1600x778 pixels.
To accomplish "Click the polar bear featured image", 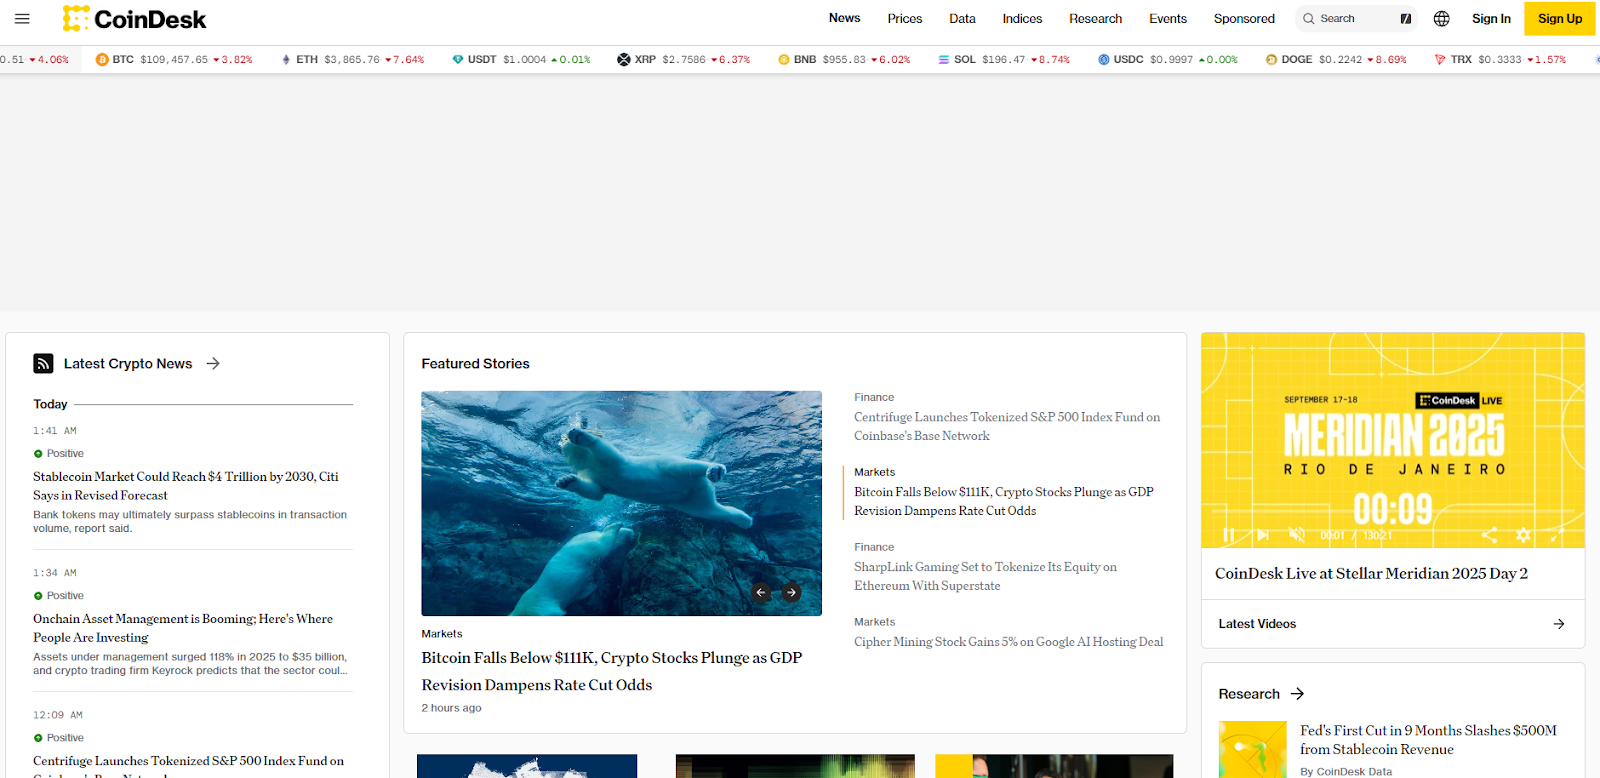I will coord(621,503).
